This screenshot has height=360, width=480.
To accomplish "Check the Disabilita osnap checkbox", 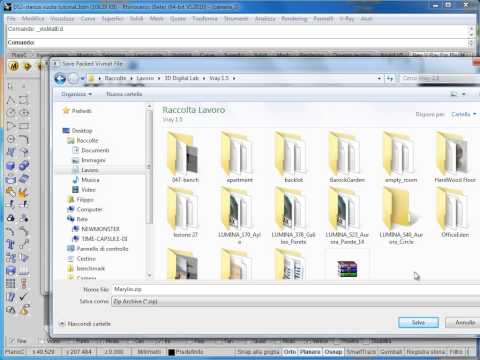I will click(366, 341).
